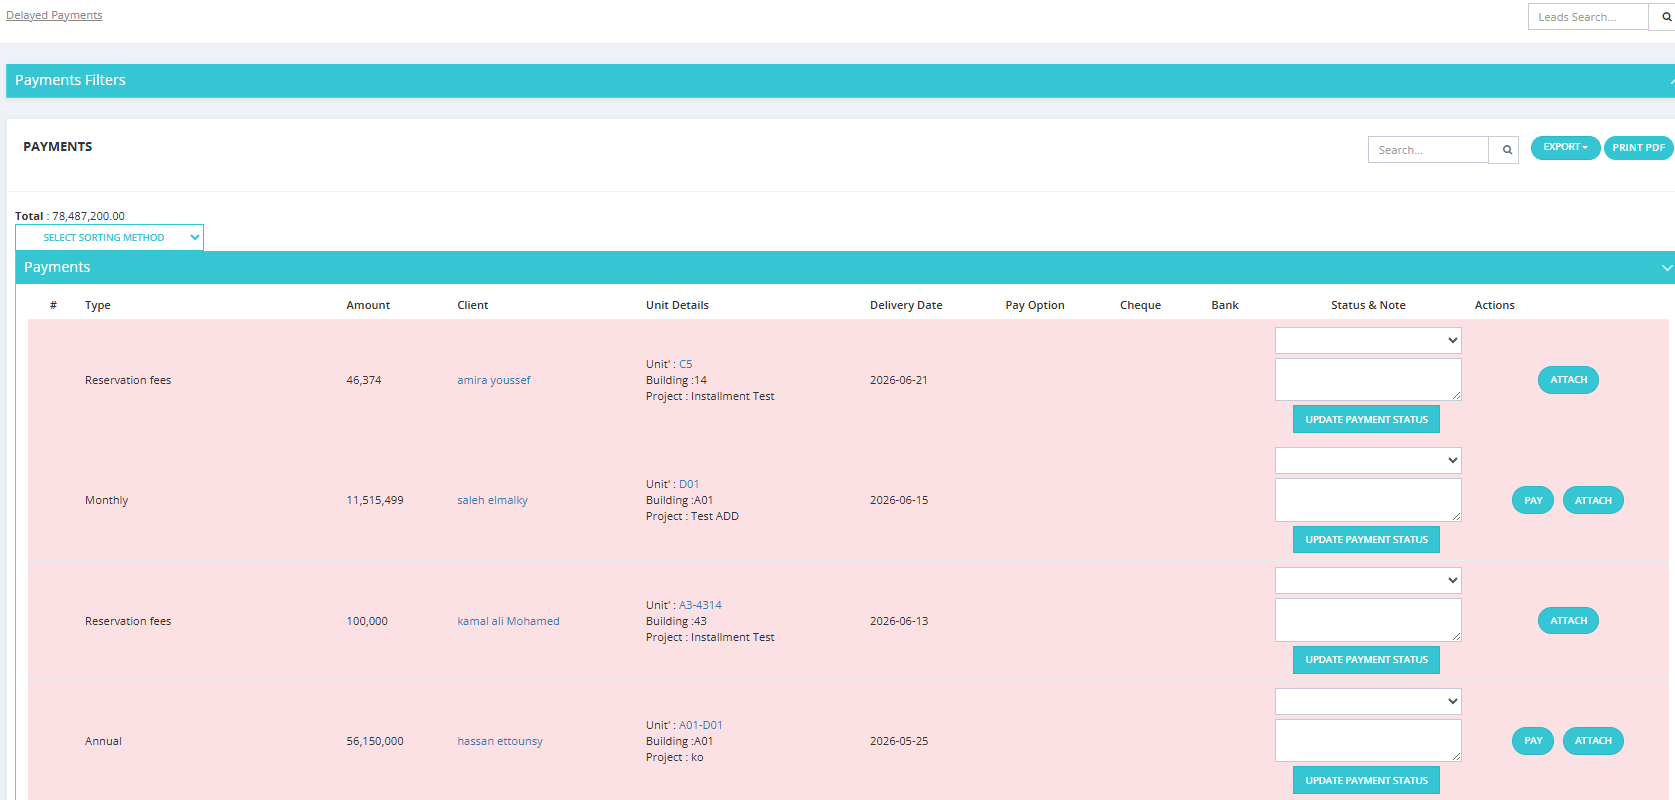Image resolution: width=1675 pixels, height=800 pixels.
Task: Click the amount 11,515,499
Action: click(x=375, y=500)
